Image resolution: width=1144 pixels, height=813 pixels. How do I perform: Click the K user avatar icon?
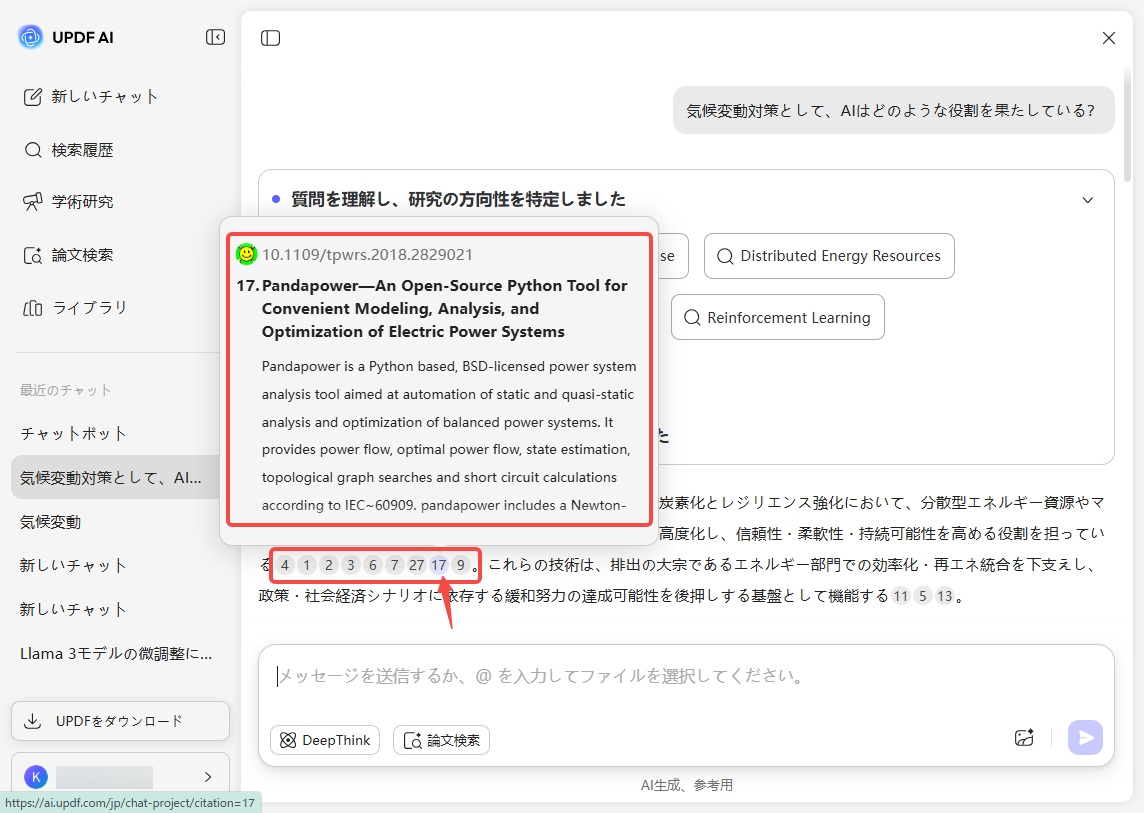point(36,777)
